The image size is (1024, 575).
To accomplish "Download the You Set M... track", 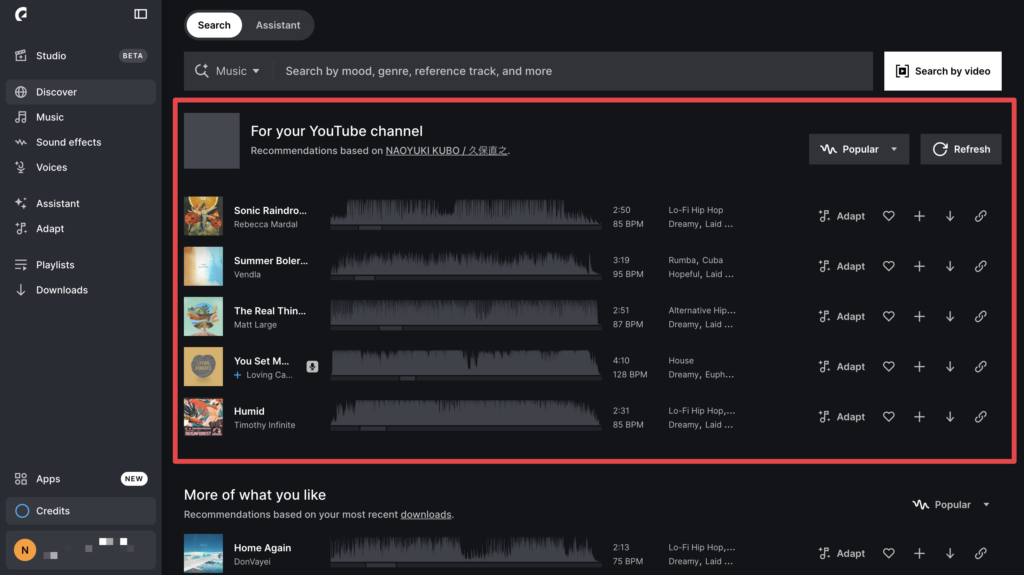I will click(x=950, y=367).
